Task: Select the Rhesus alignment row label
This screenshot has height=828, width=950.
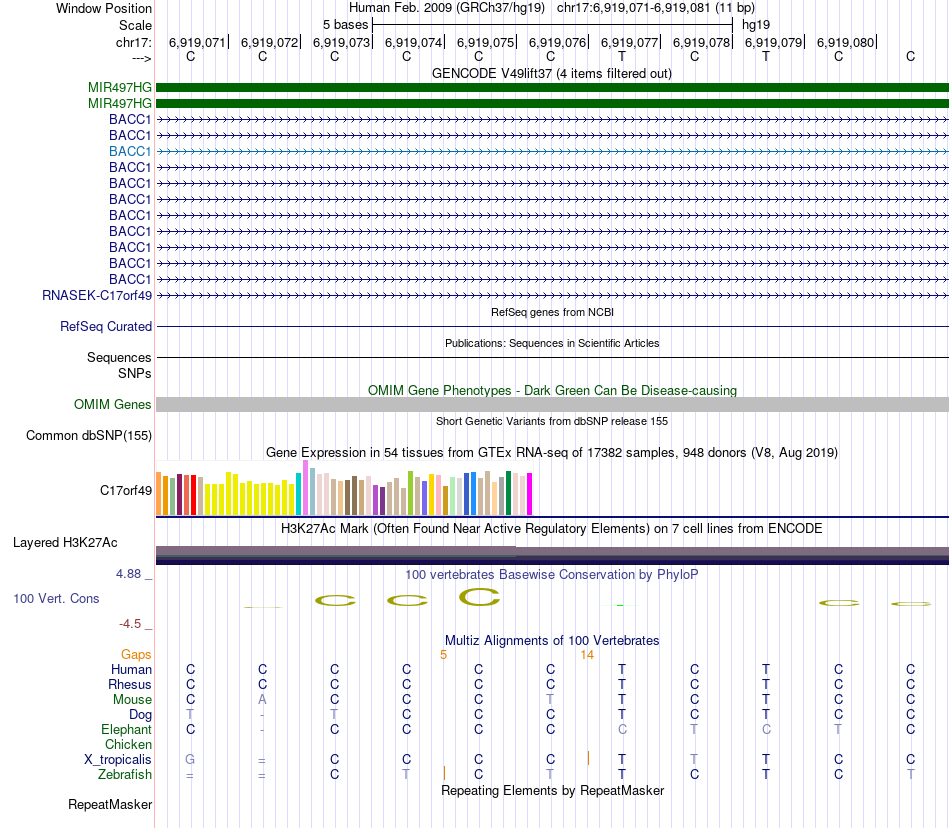Action: (130, 684)
